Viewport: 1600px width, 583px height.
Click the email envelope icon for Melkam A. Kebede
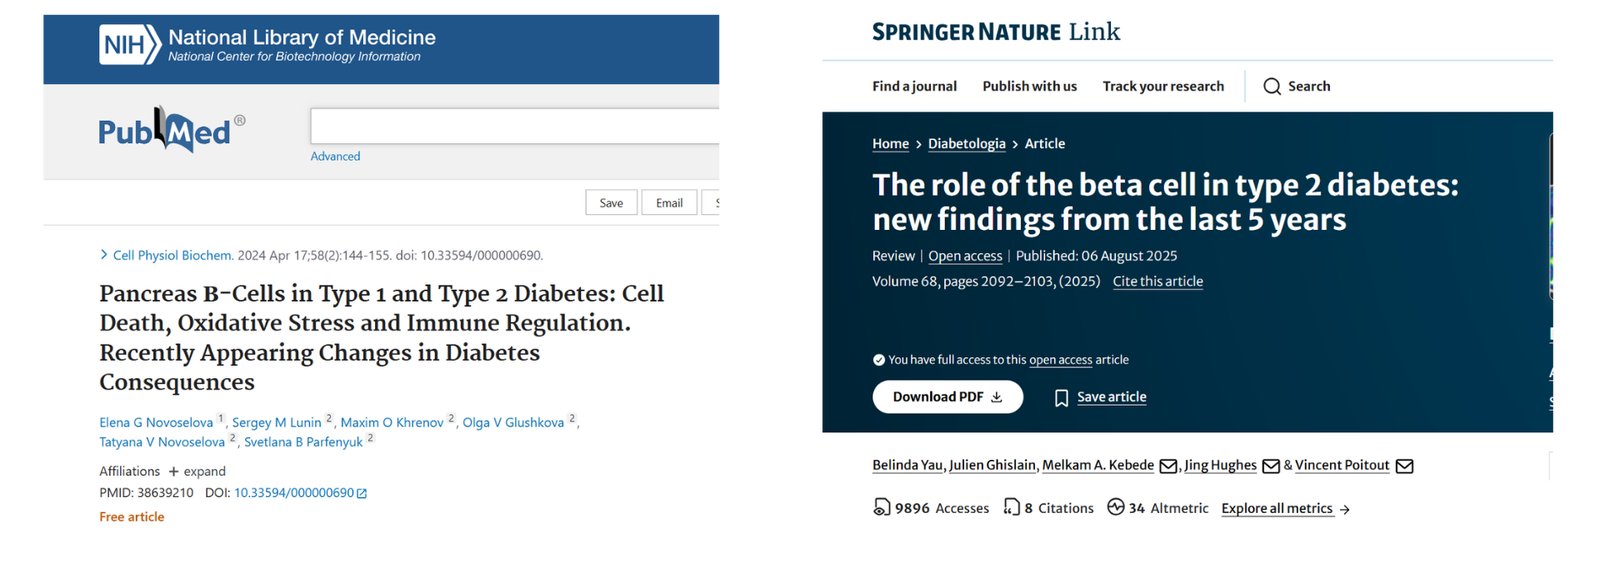1168,466
